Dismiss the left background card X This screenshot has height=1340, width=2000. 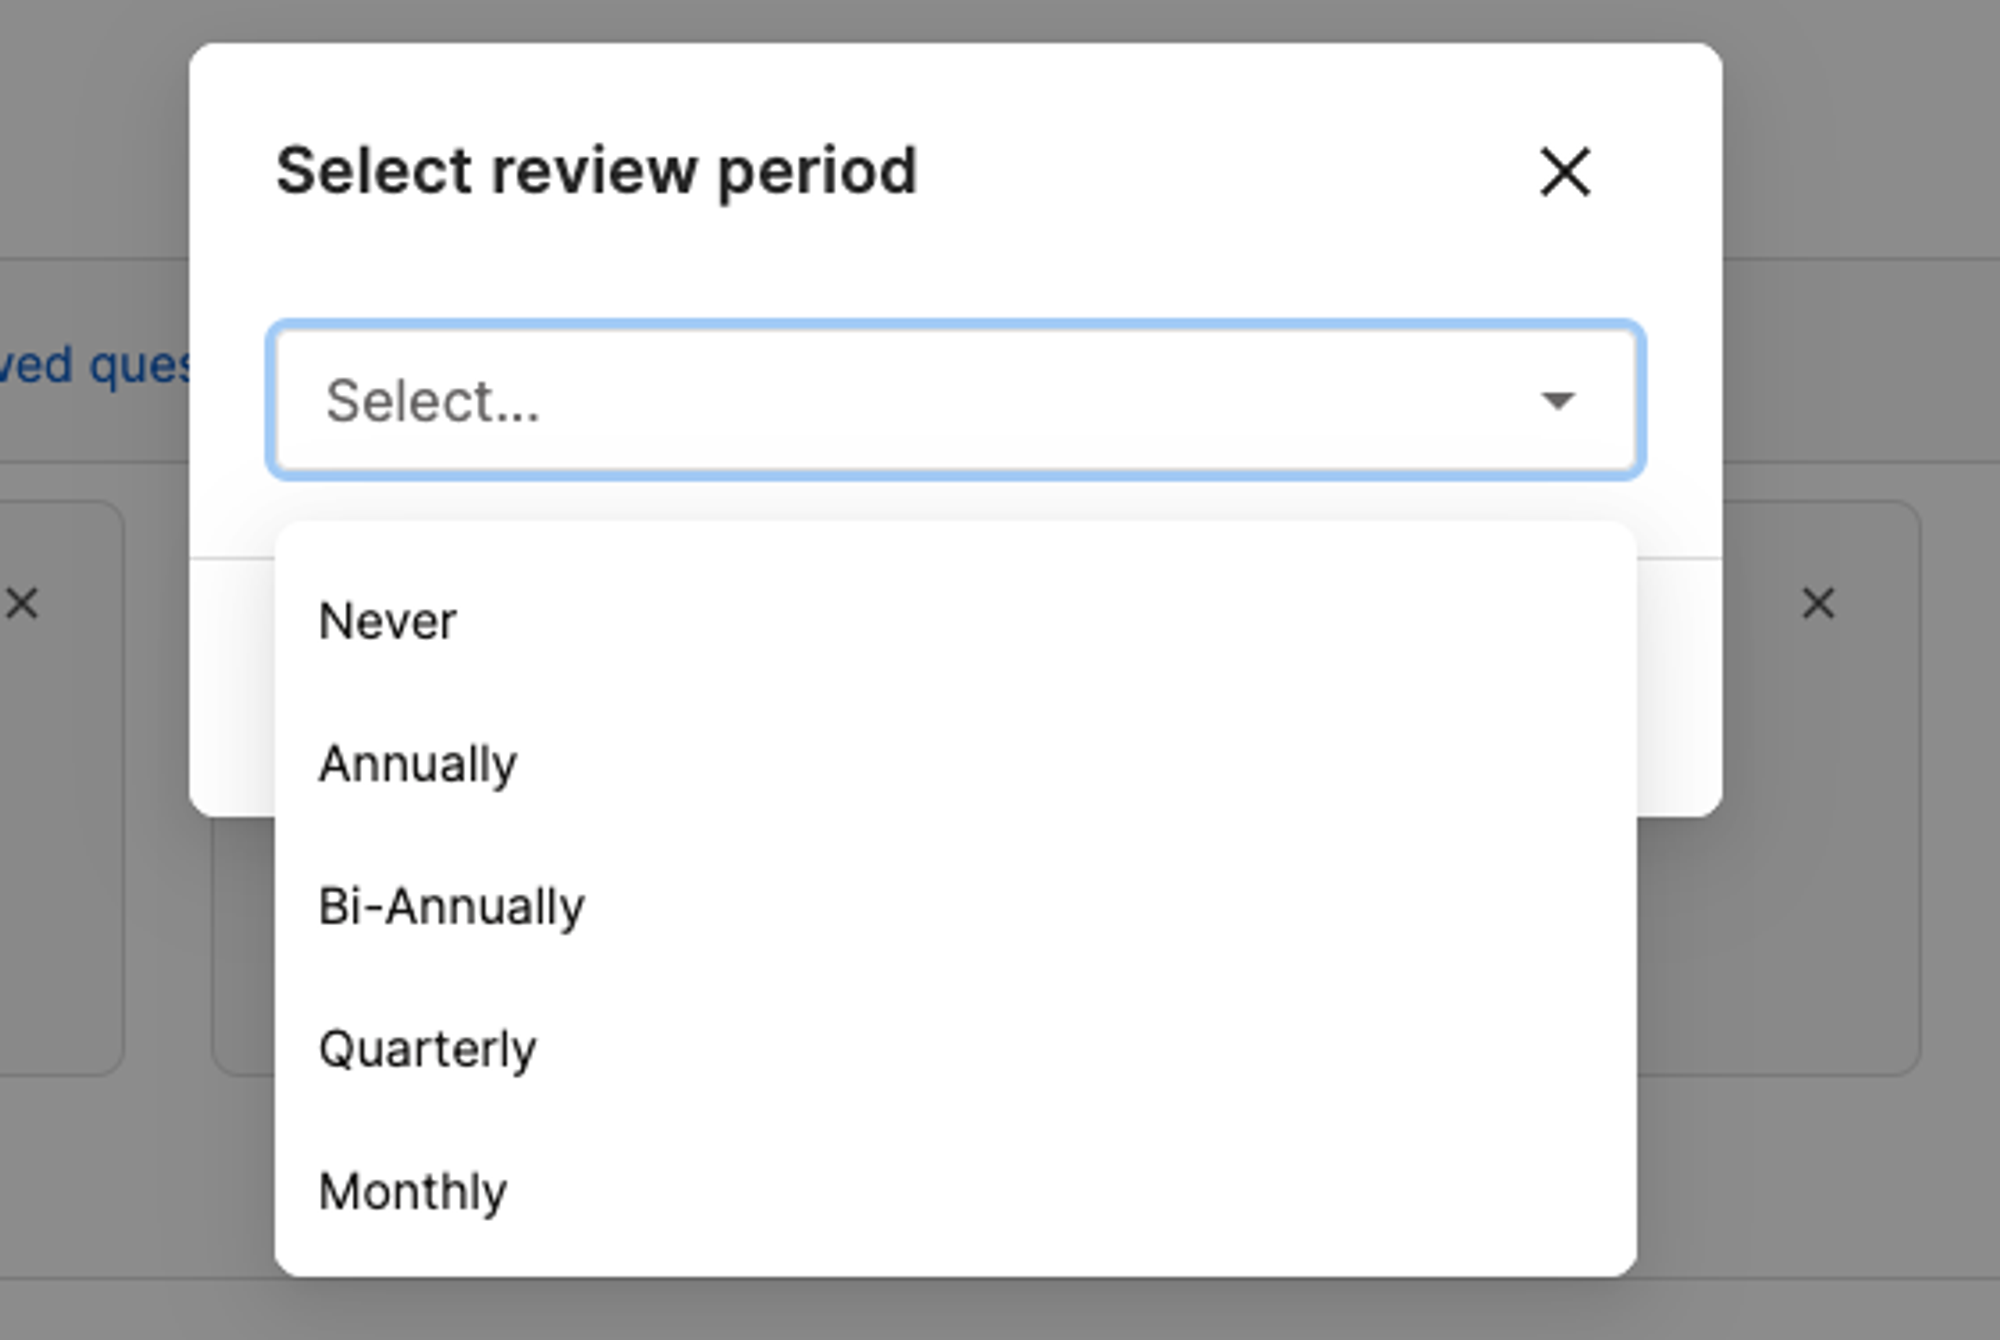tap(22, 603)
